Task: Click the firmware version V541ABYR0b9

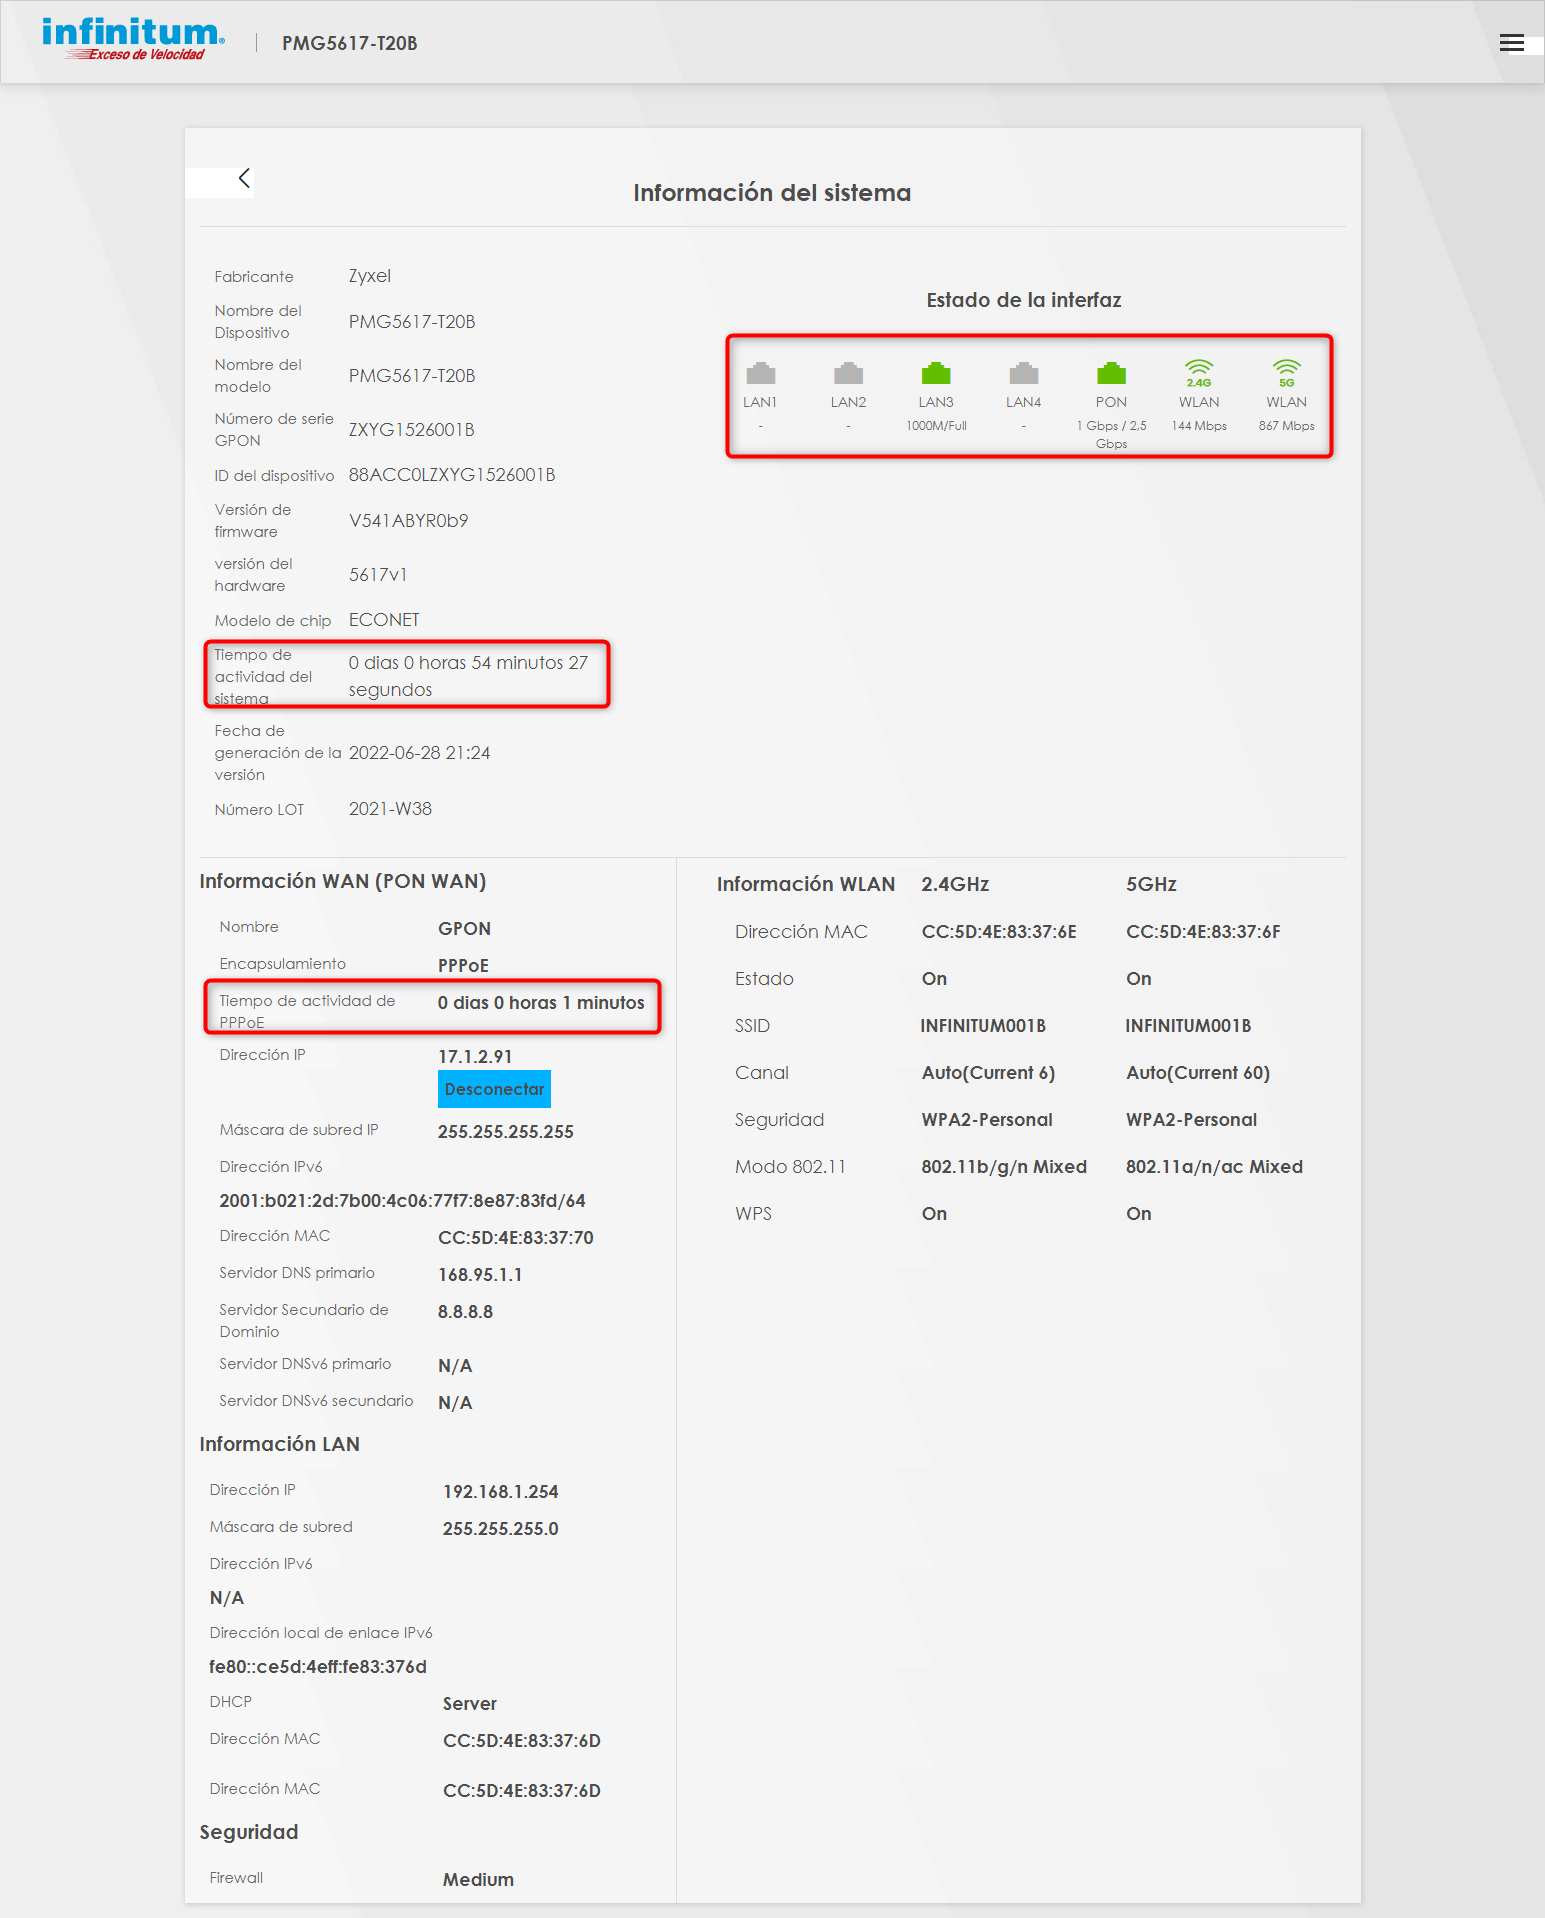Action: (x=408, y=521)
